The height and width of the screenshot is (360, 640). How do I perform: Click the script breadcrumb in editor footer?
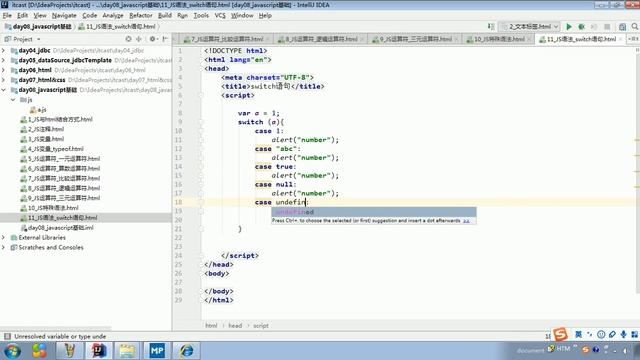click(261, 326)
